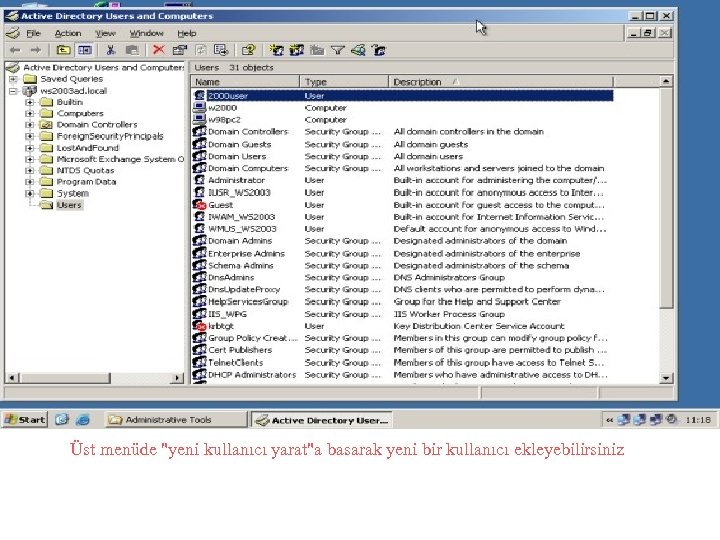The width and height of the screenshot is (720, 540).
Task: Click the filter funnel icon
Action: [x=338, y=50]
